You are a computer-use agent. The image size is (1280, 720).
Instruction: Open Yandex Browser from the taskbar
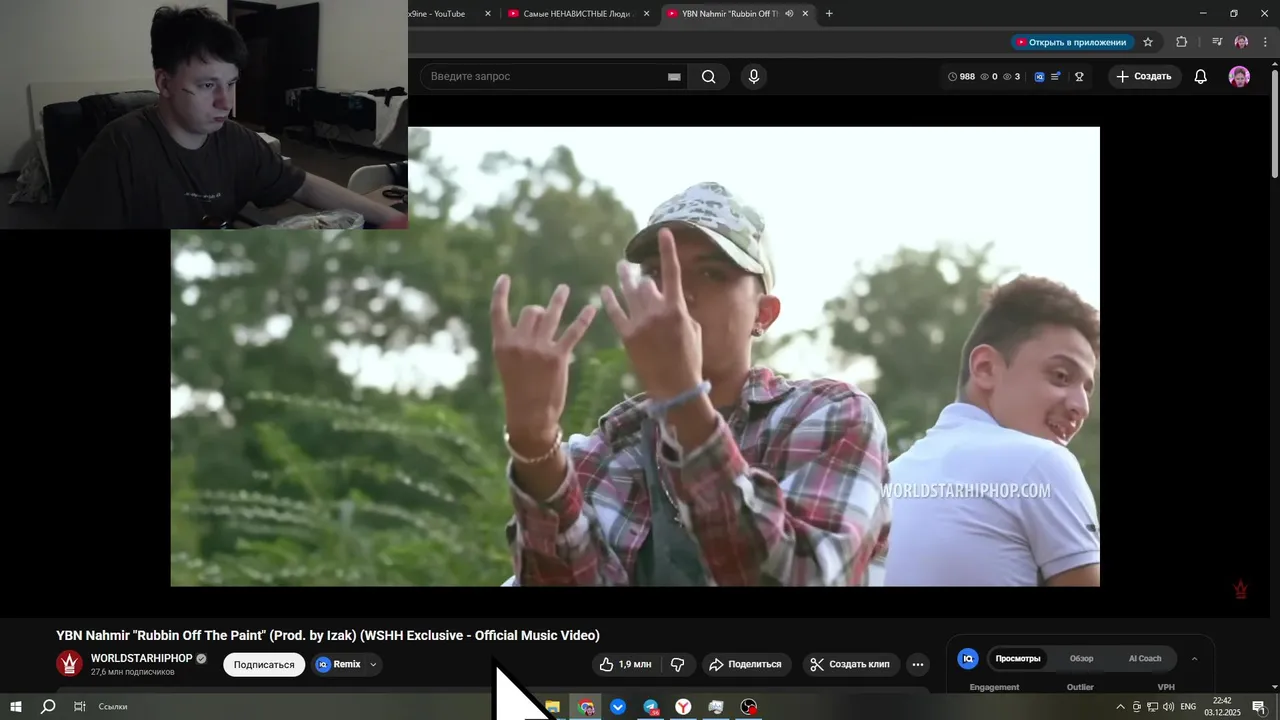(683, 707)
